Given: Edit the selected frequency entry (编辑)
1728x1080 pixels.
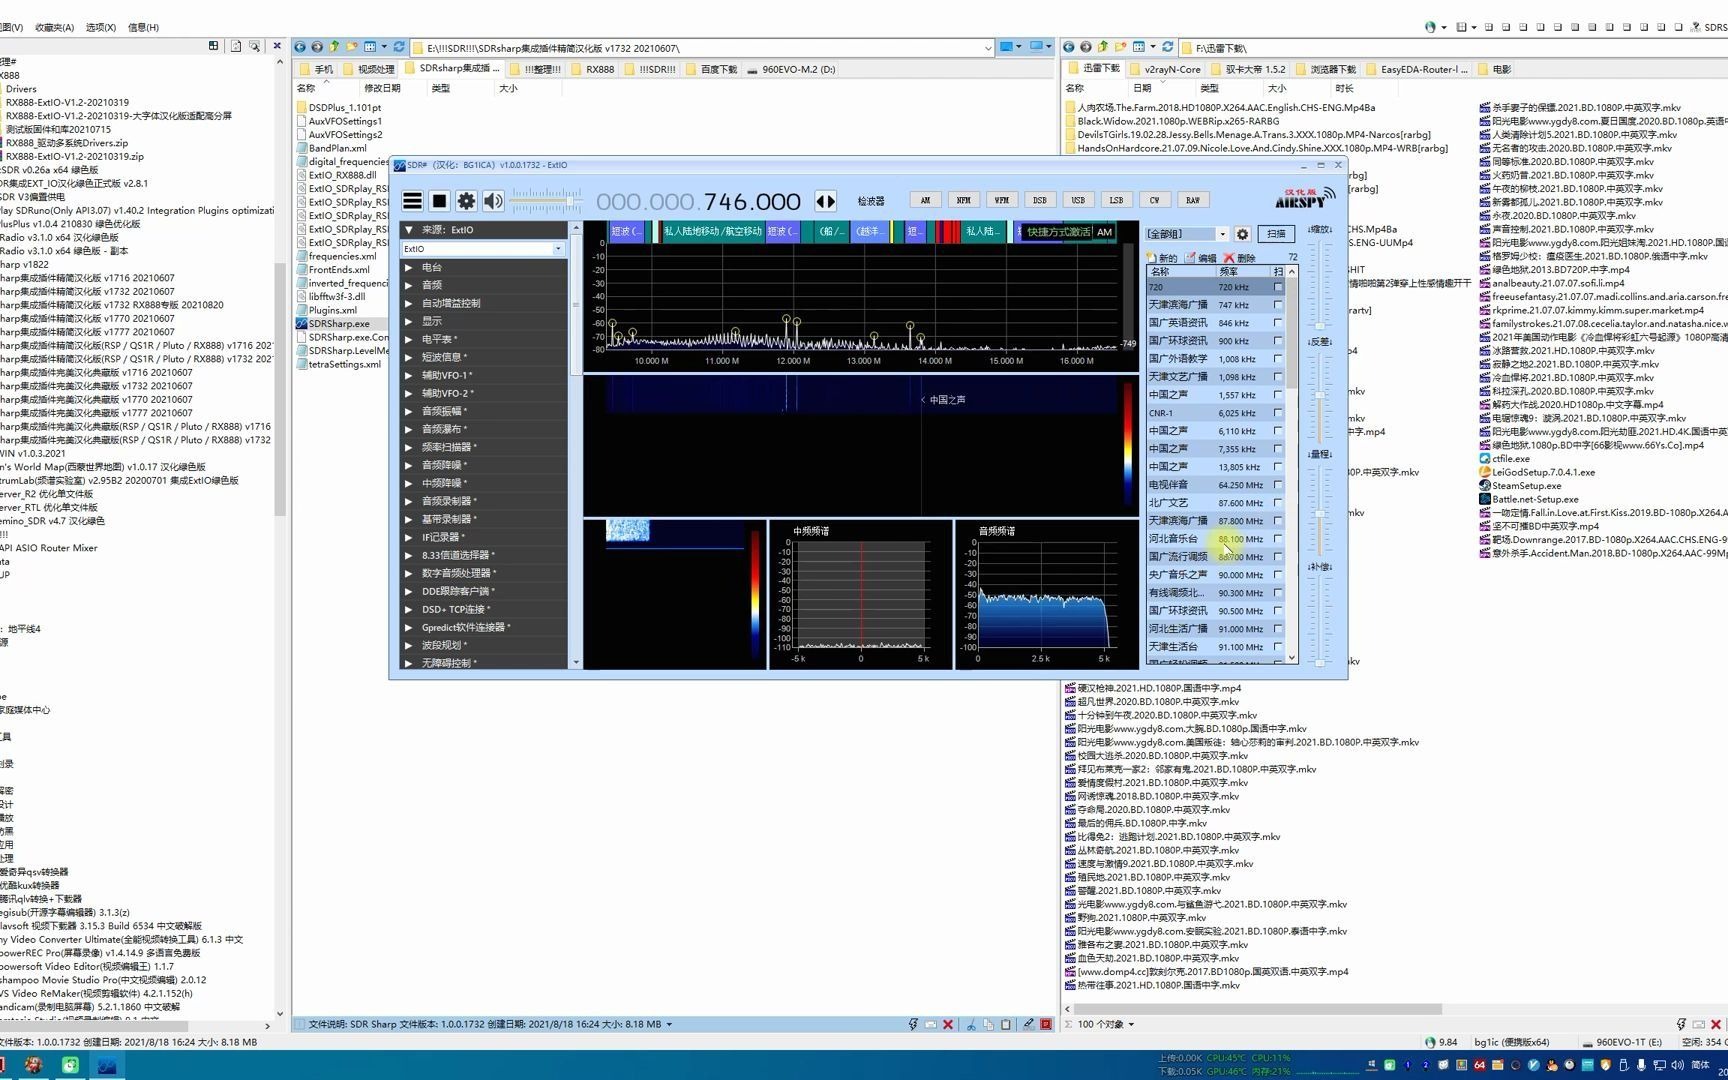Looking at the screenshot, I should click(x=1201, y=258).
